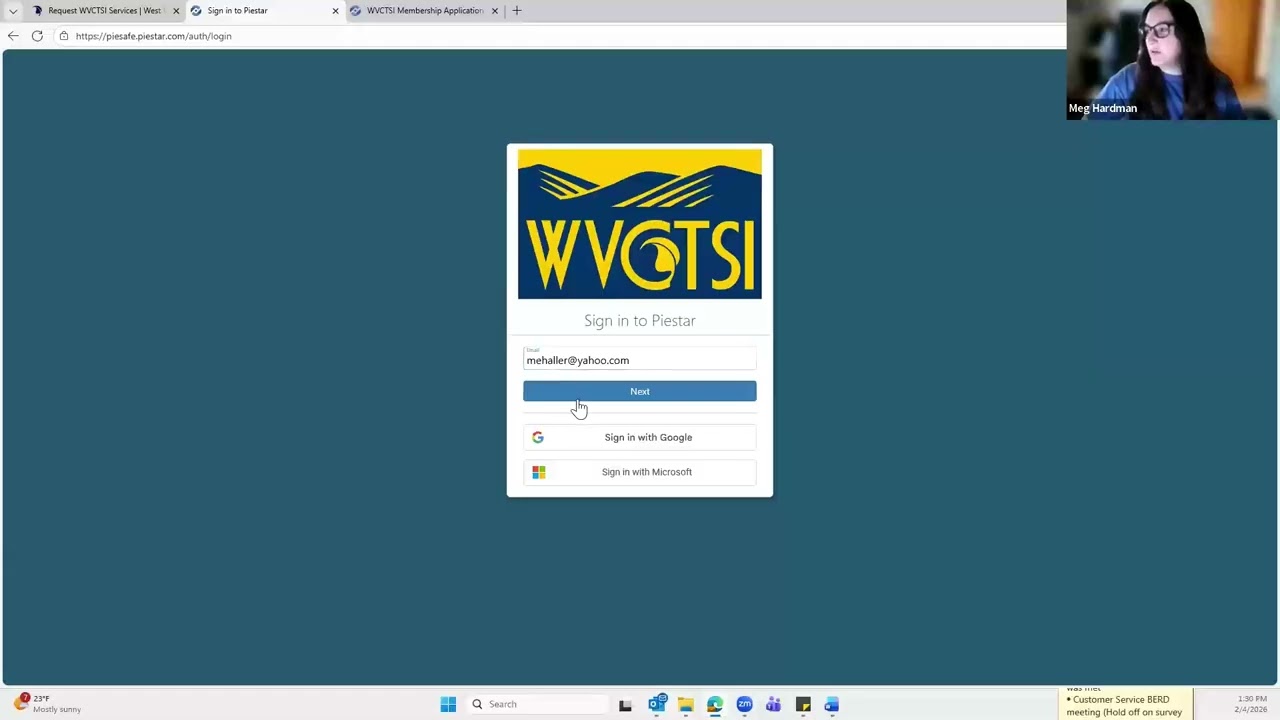The width and height of the screenshot is (1280, 720).
Task: Open File Explorer from taskbar
Action: click(685, 704)
